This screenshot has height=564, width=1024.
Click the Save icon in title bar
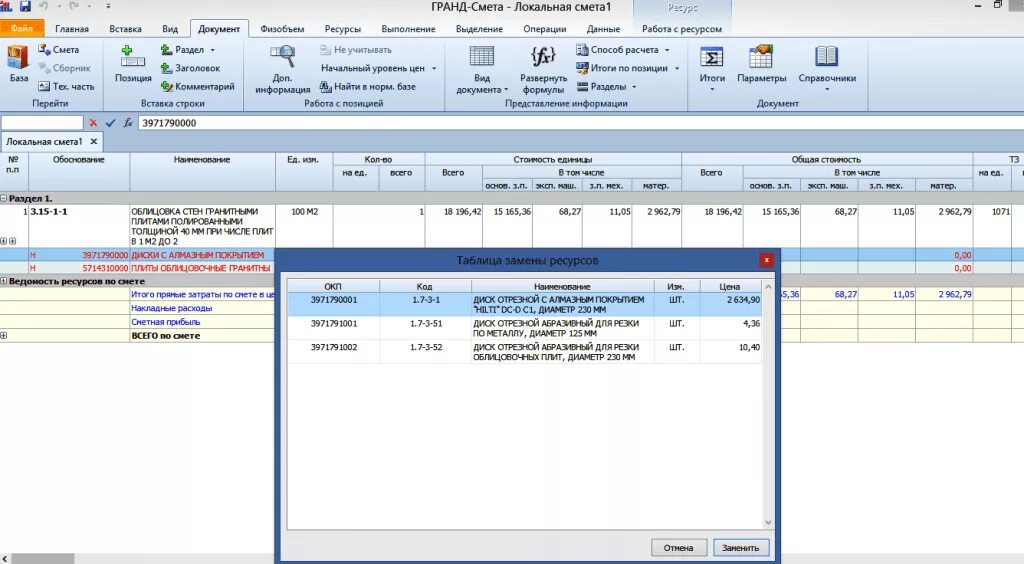(x=25, y=7)
